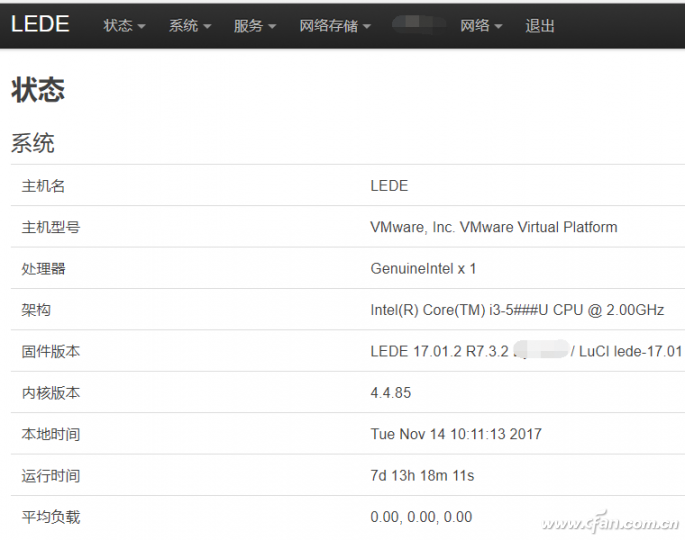Select the GenuineIntel x 1 processor value
Screen dimensions: 685x540
pos(423,269)
